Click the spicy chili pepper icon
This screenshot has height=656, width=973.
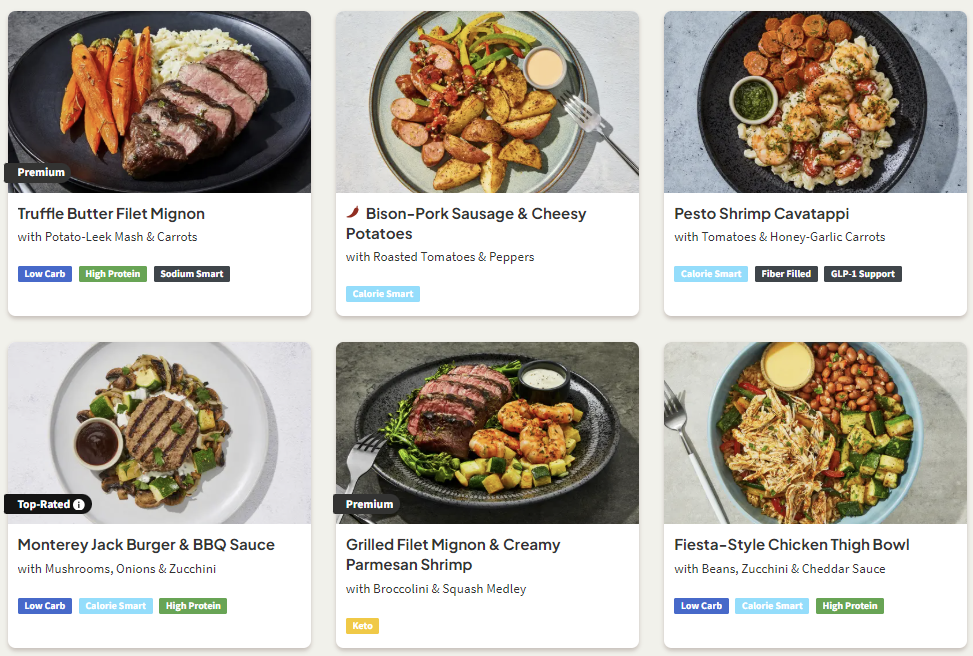click(353, 213)
